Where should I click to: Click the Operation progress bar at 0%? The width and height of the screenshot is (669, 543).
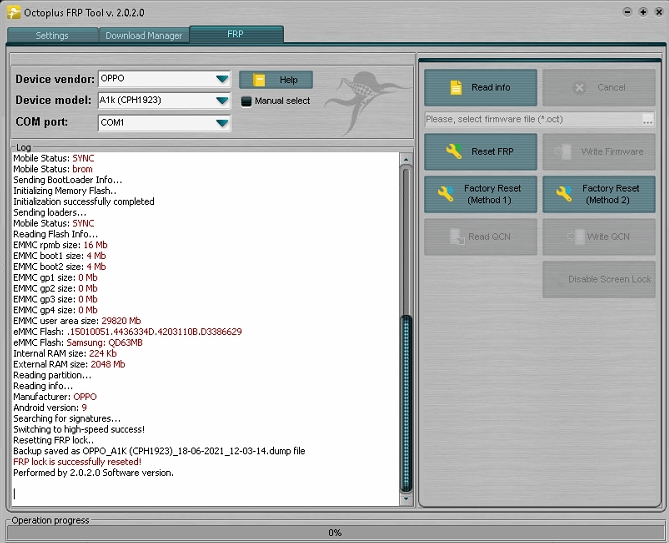(x=334, y=532)
